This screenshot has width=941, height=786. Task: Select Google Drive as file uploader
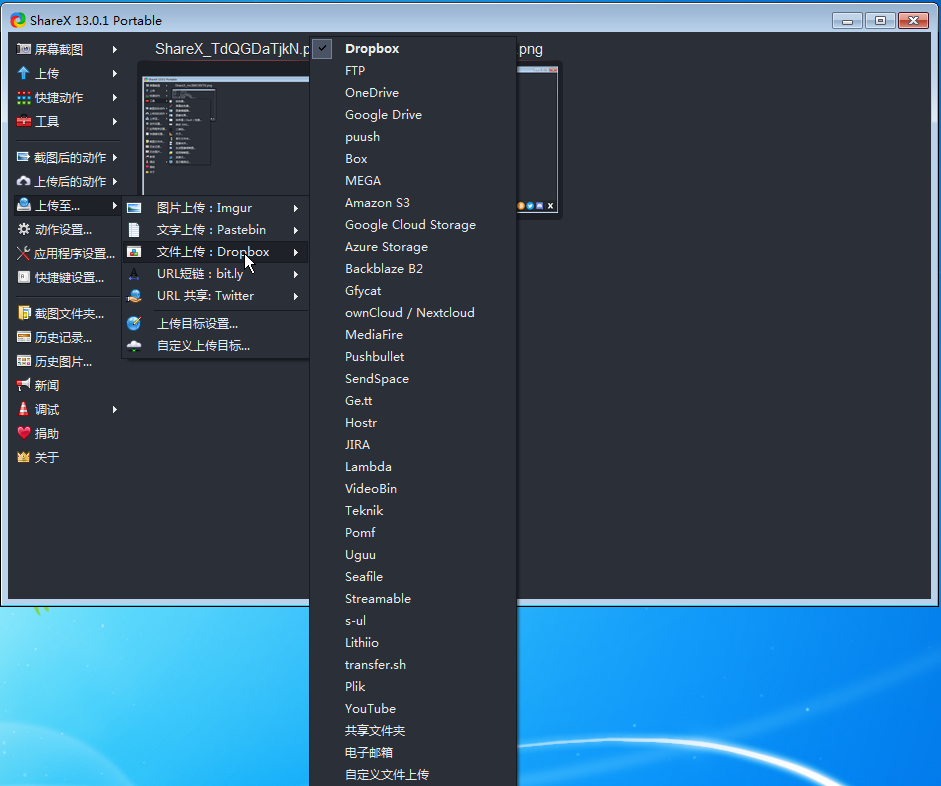(x=383, y=115)
